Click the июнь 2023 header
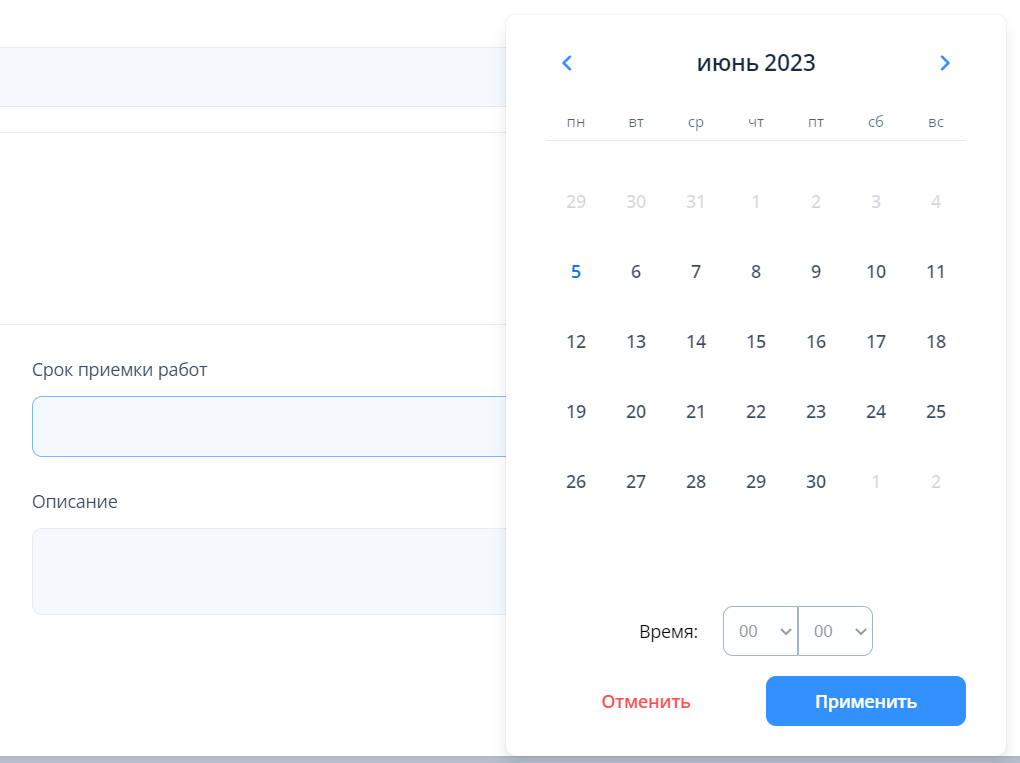Screen dimensions: 1020x763 coord(756,64)
